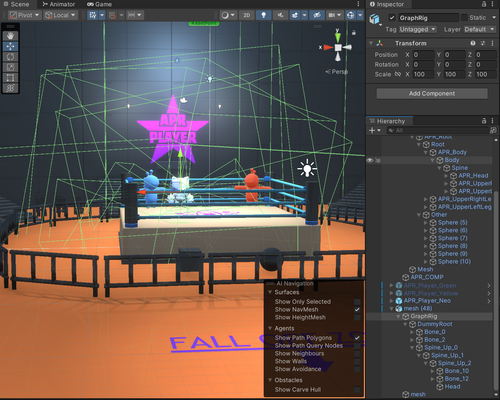Screen dimensions: 500x400
Task: Open the Hierarchy add-object plus menu
Action: pos(375,130)
